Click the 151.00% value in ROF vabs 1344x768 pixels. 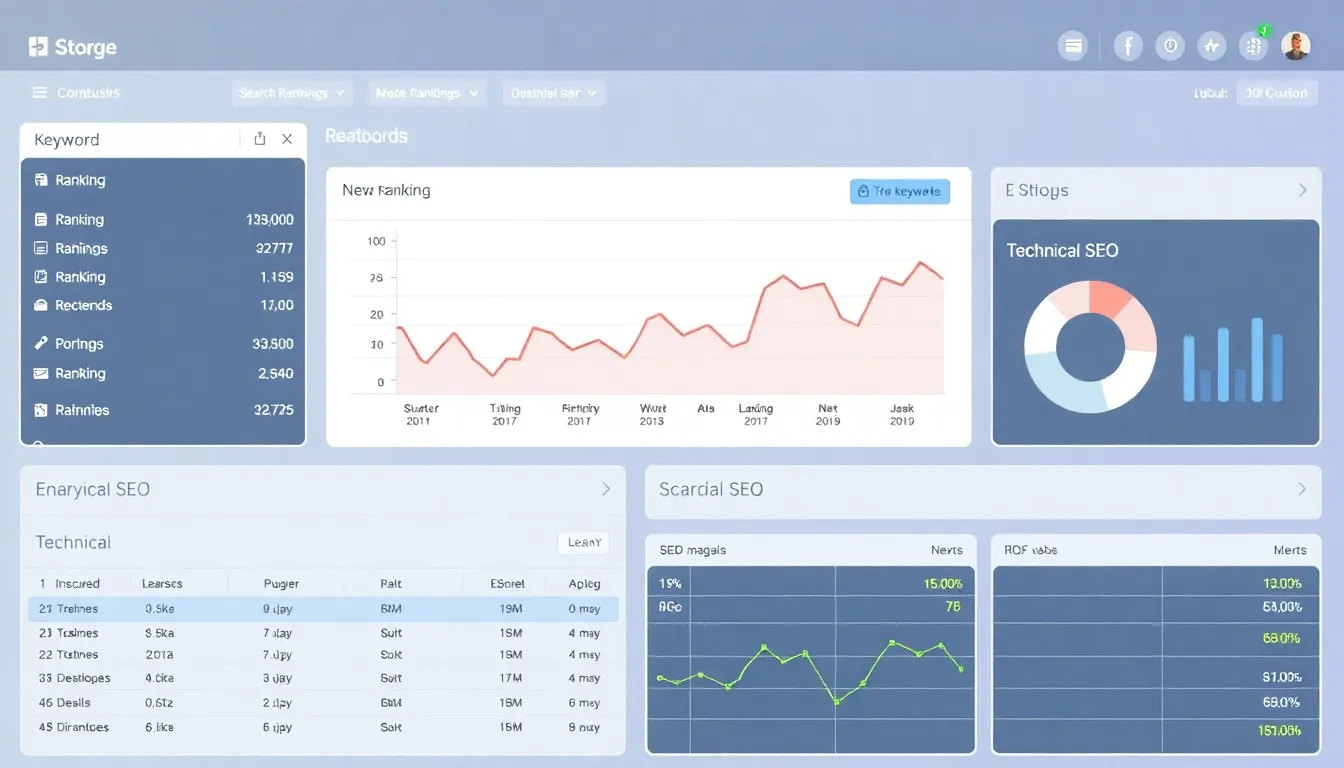tap(1281, 731)
